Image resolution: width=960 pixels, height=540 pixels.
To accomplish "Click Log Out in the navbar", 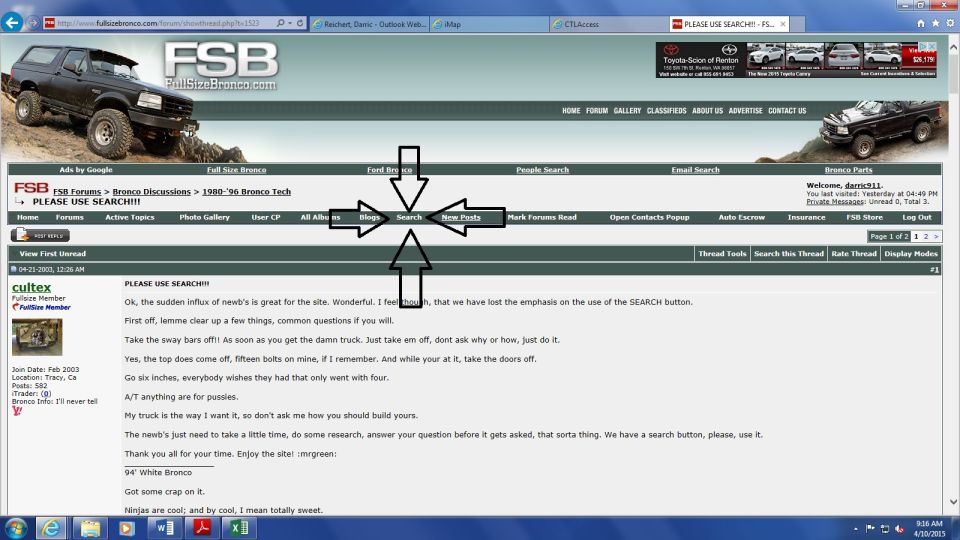I will 917,217.
